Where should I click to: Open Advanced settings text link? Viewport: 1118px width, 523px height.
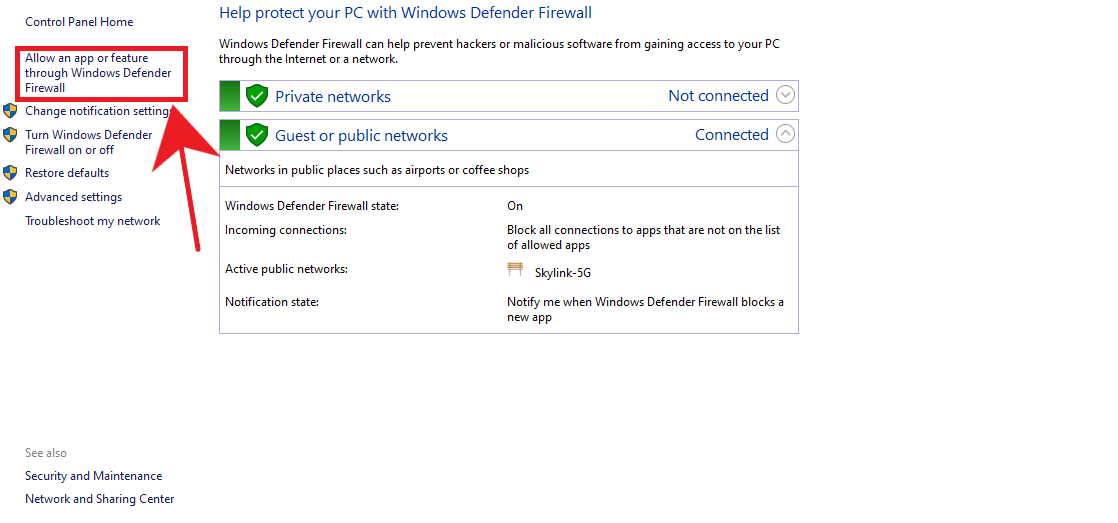74,197
